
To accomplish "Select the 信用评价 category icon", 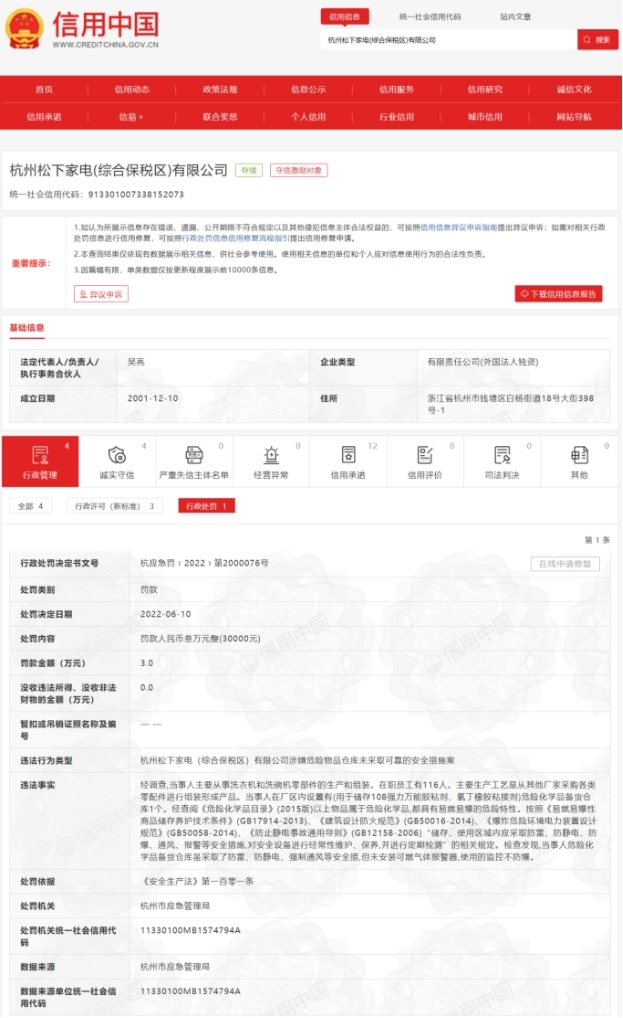I will click(x=425, y=462).
